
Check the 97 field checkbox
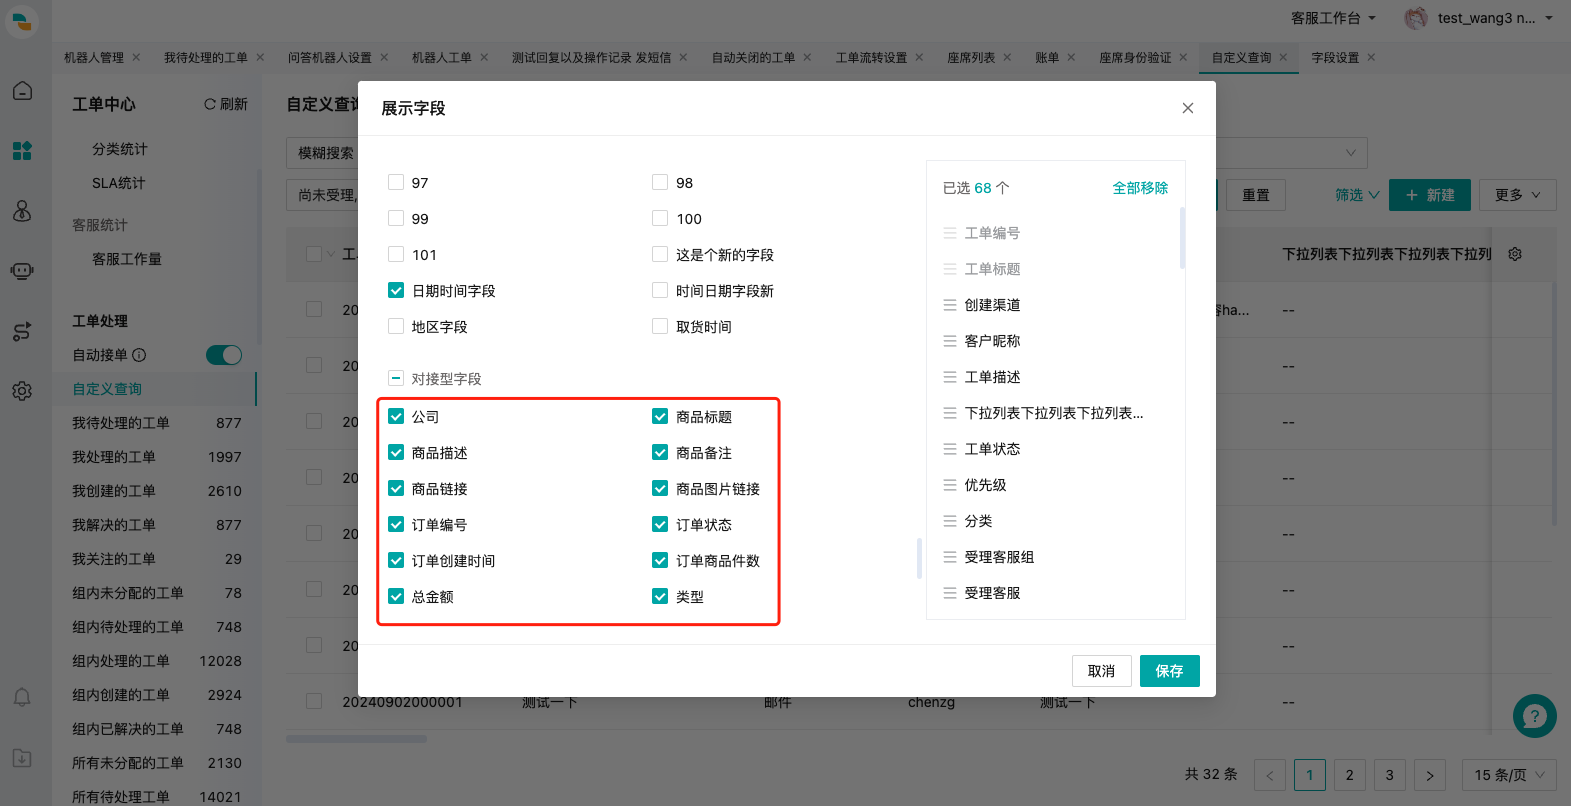coord(396,182)
